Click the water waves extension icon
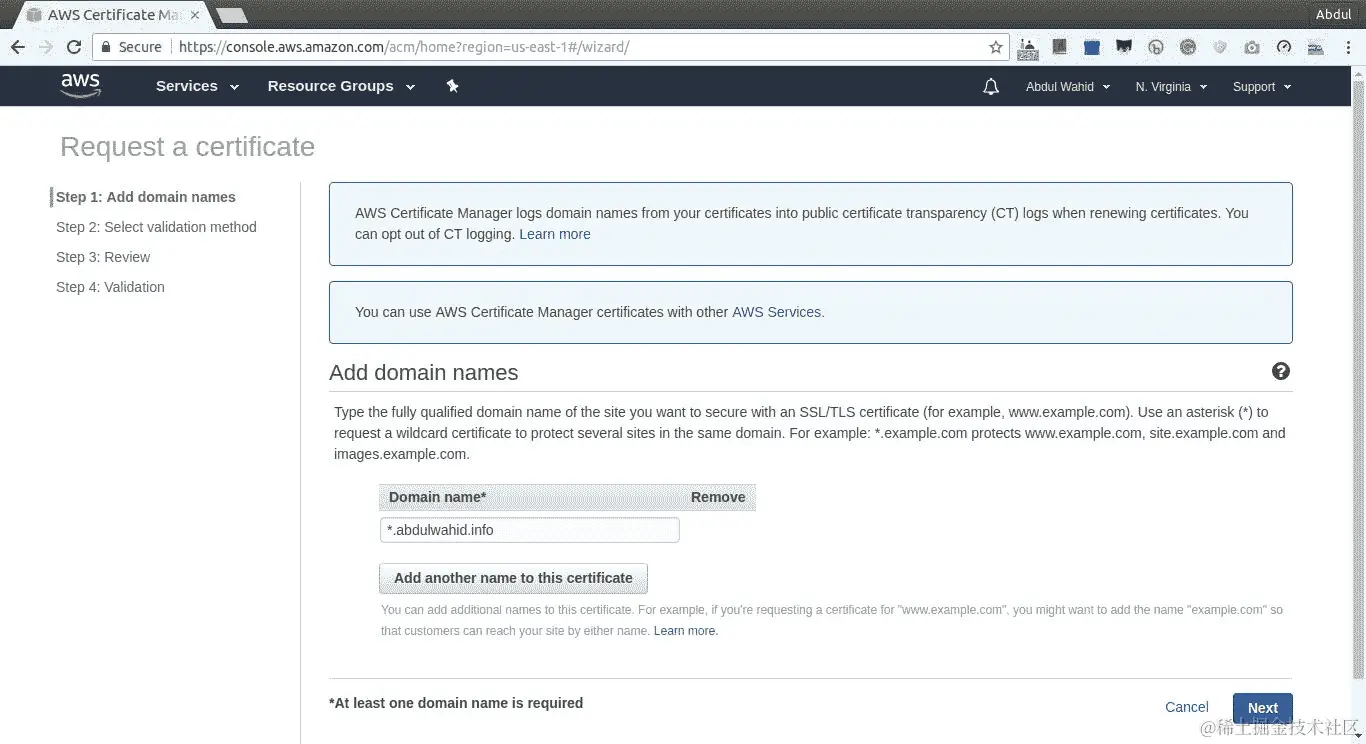 coord(1316,47)
